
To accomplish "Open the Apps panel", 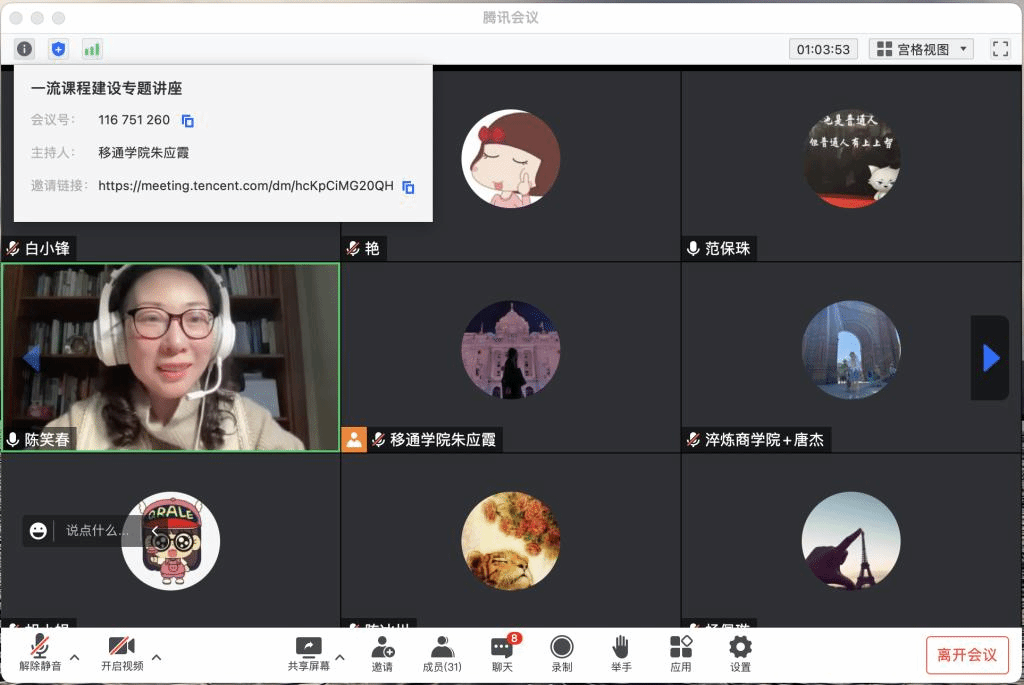I will (x=681, y=653).
